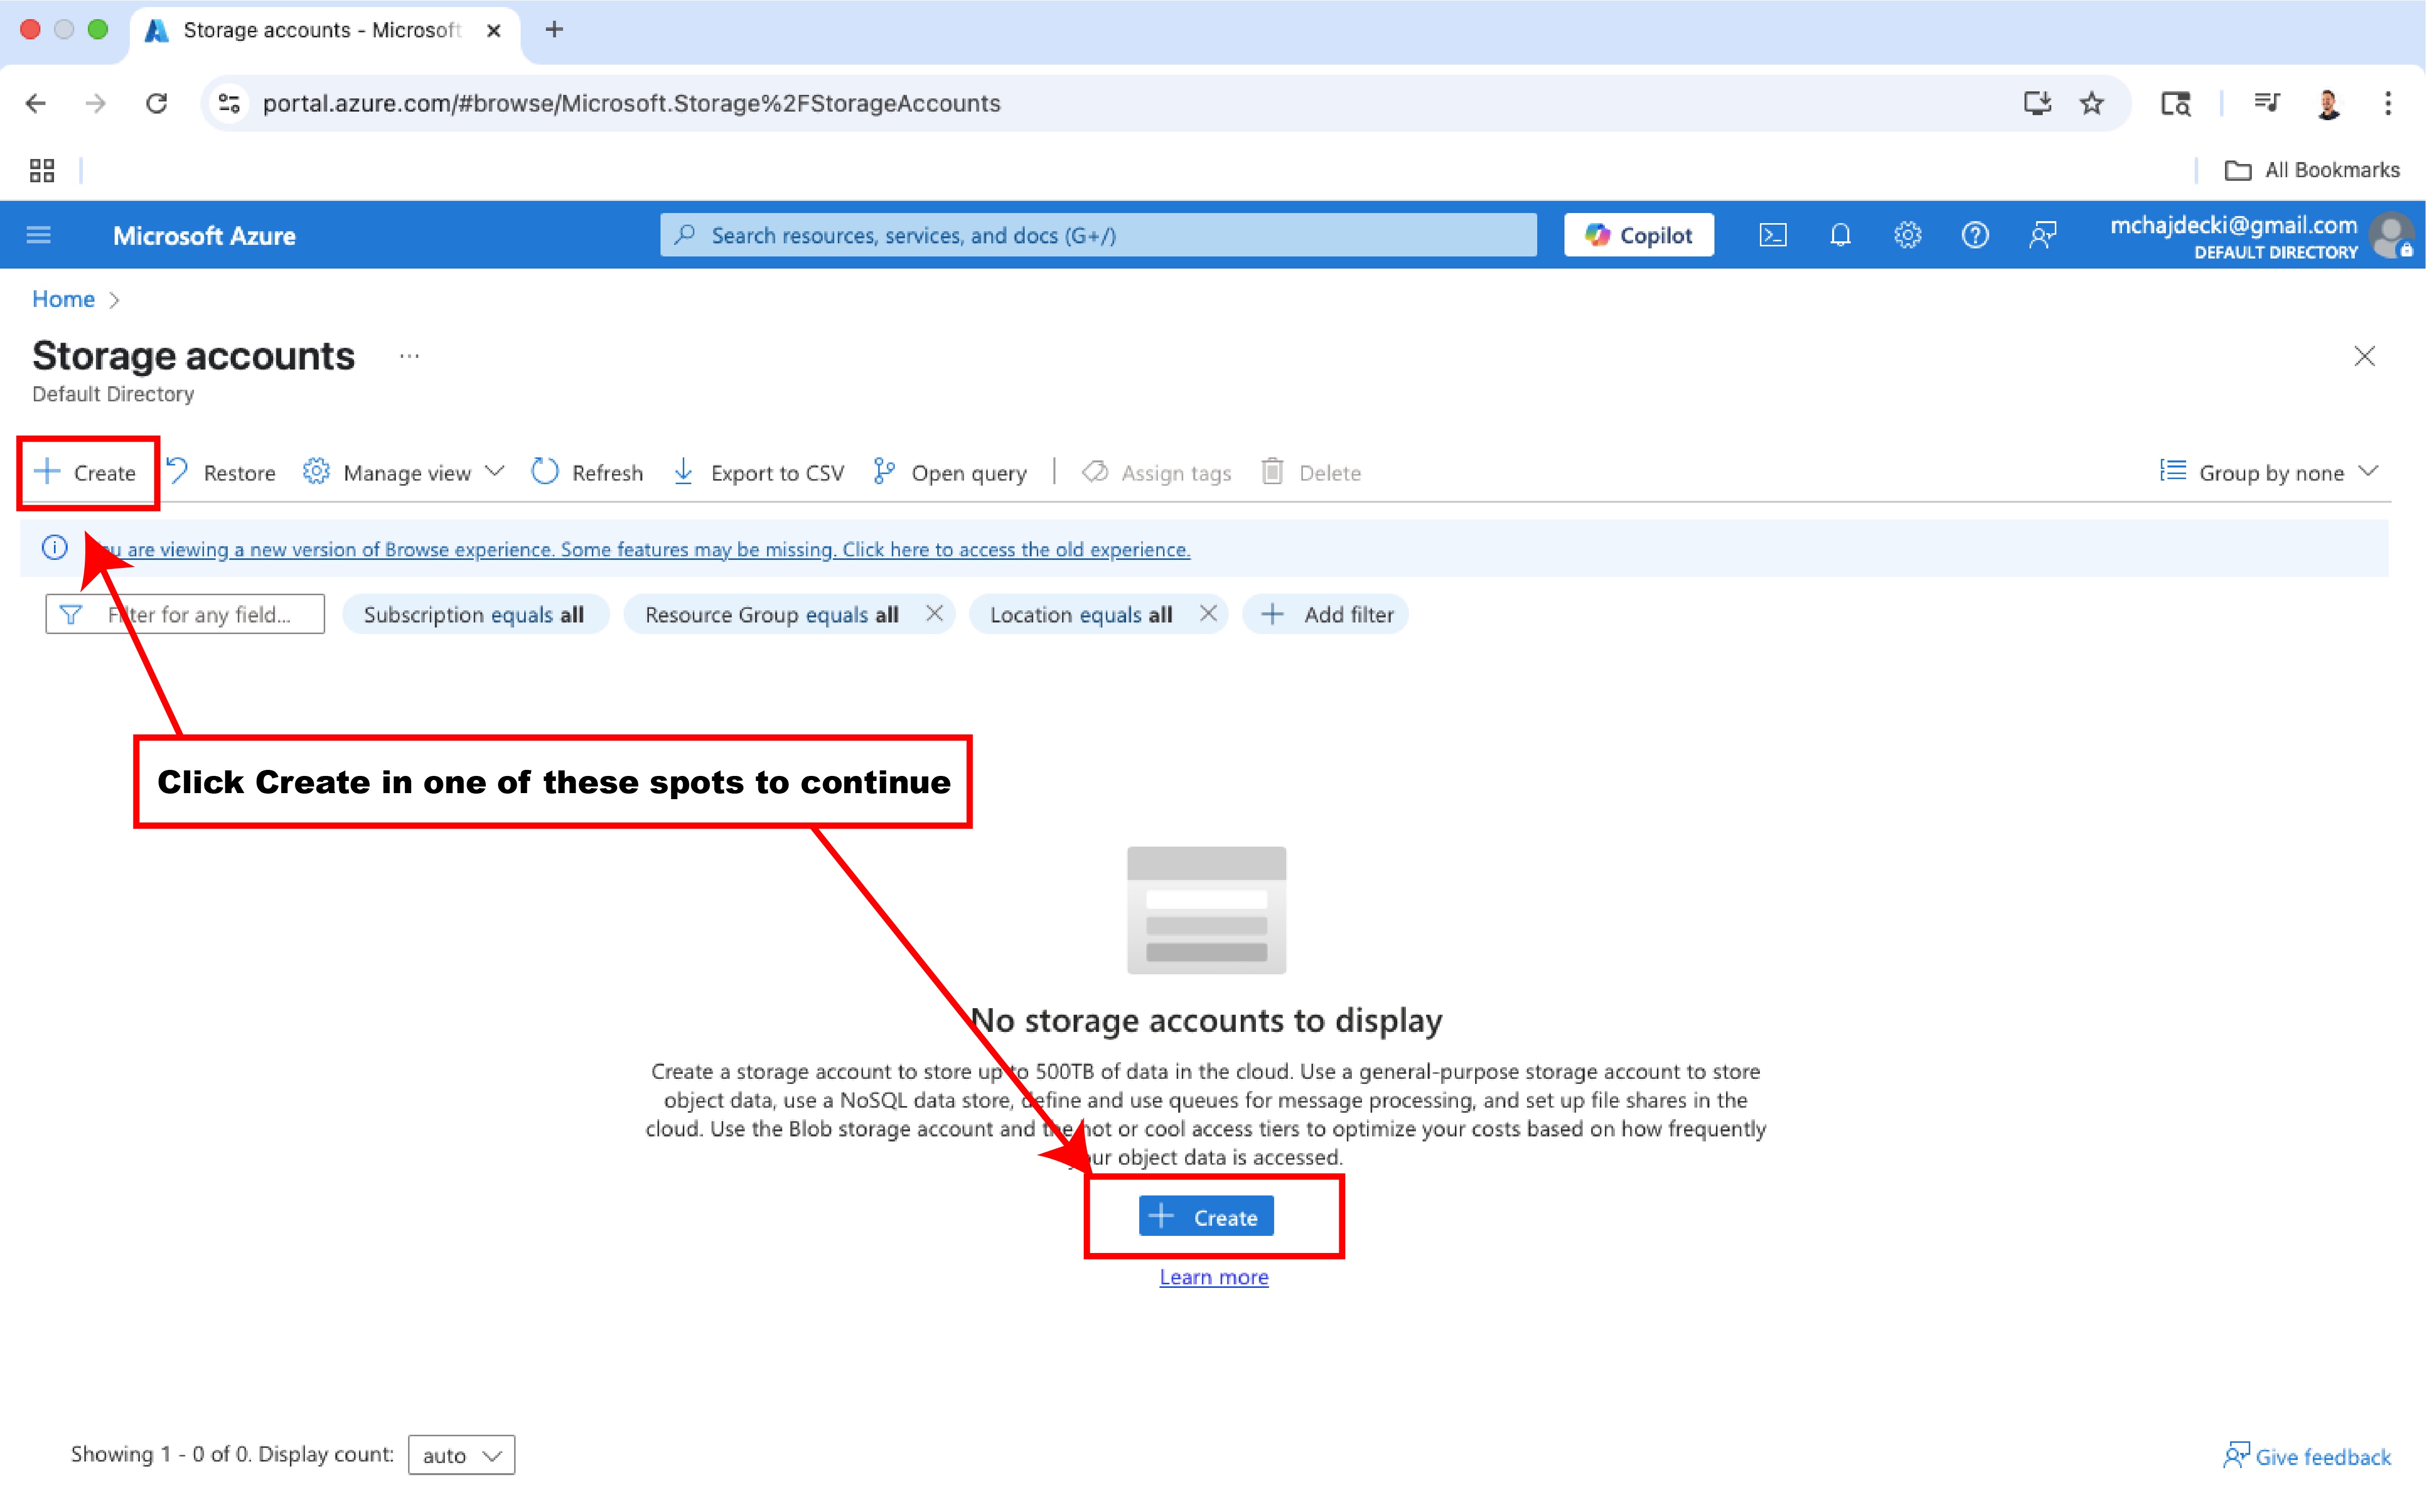Click Restore in the command bar
This screenshot has height=1512, width=2426.
221,472
